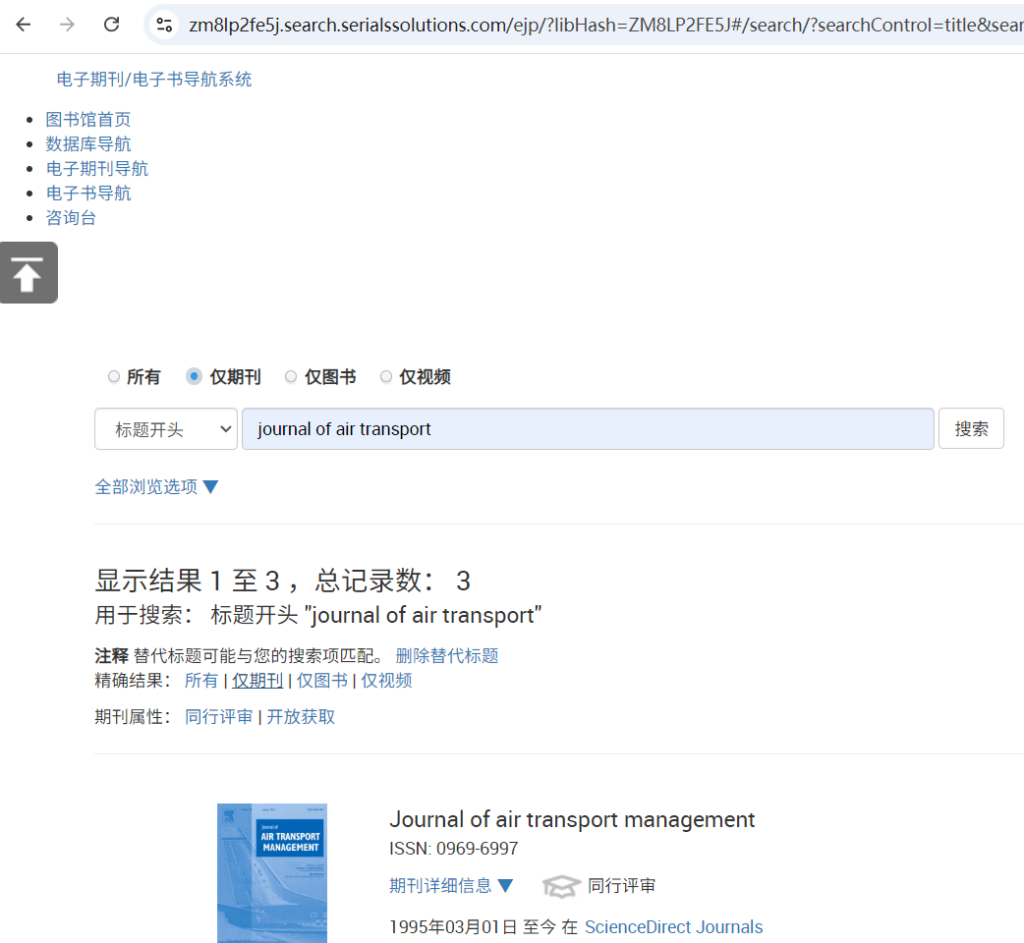
Task: Open the 标题开头 search type dropdown
Action: [x=166, y=429]
